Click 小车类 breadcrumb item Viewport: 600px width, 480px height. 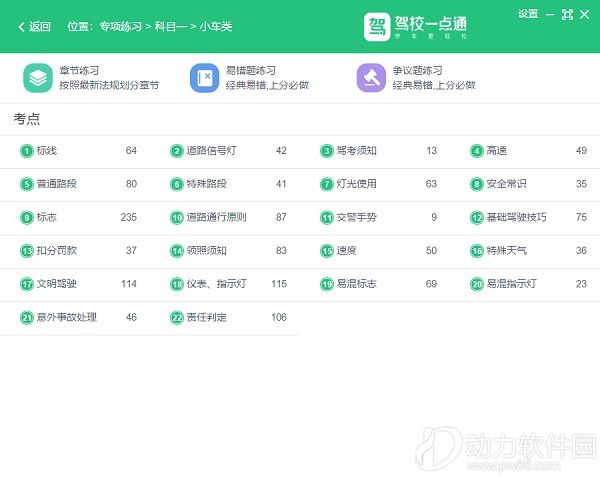[216, 26]
